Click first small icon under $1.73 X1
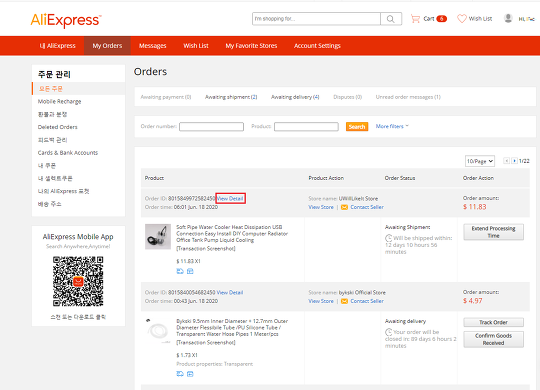Image resolution: width=540 pixels, height=390 pixels. tap(180, 374)
